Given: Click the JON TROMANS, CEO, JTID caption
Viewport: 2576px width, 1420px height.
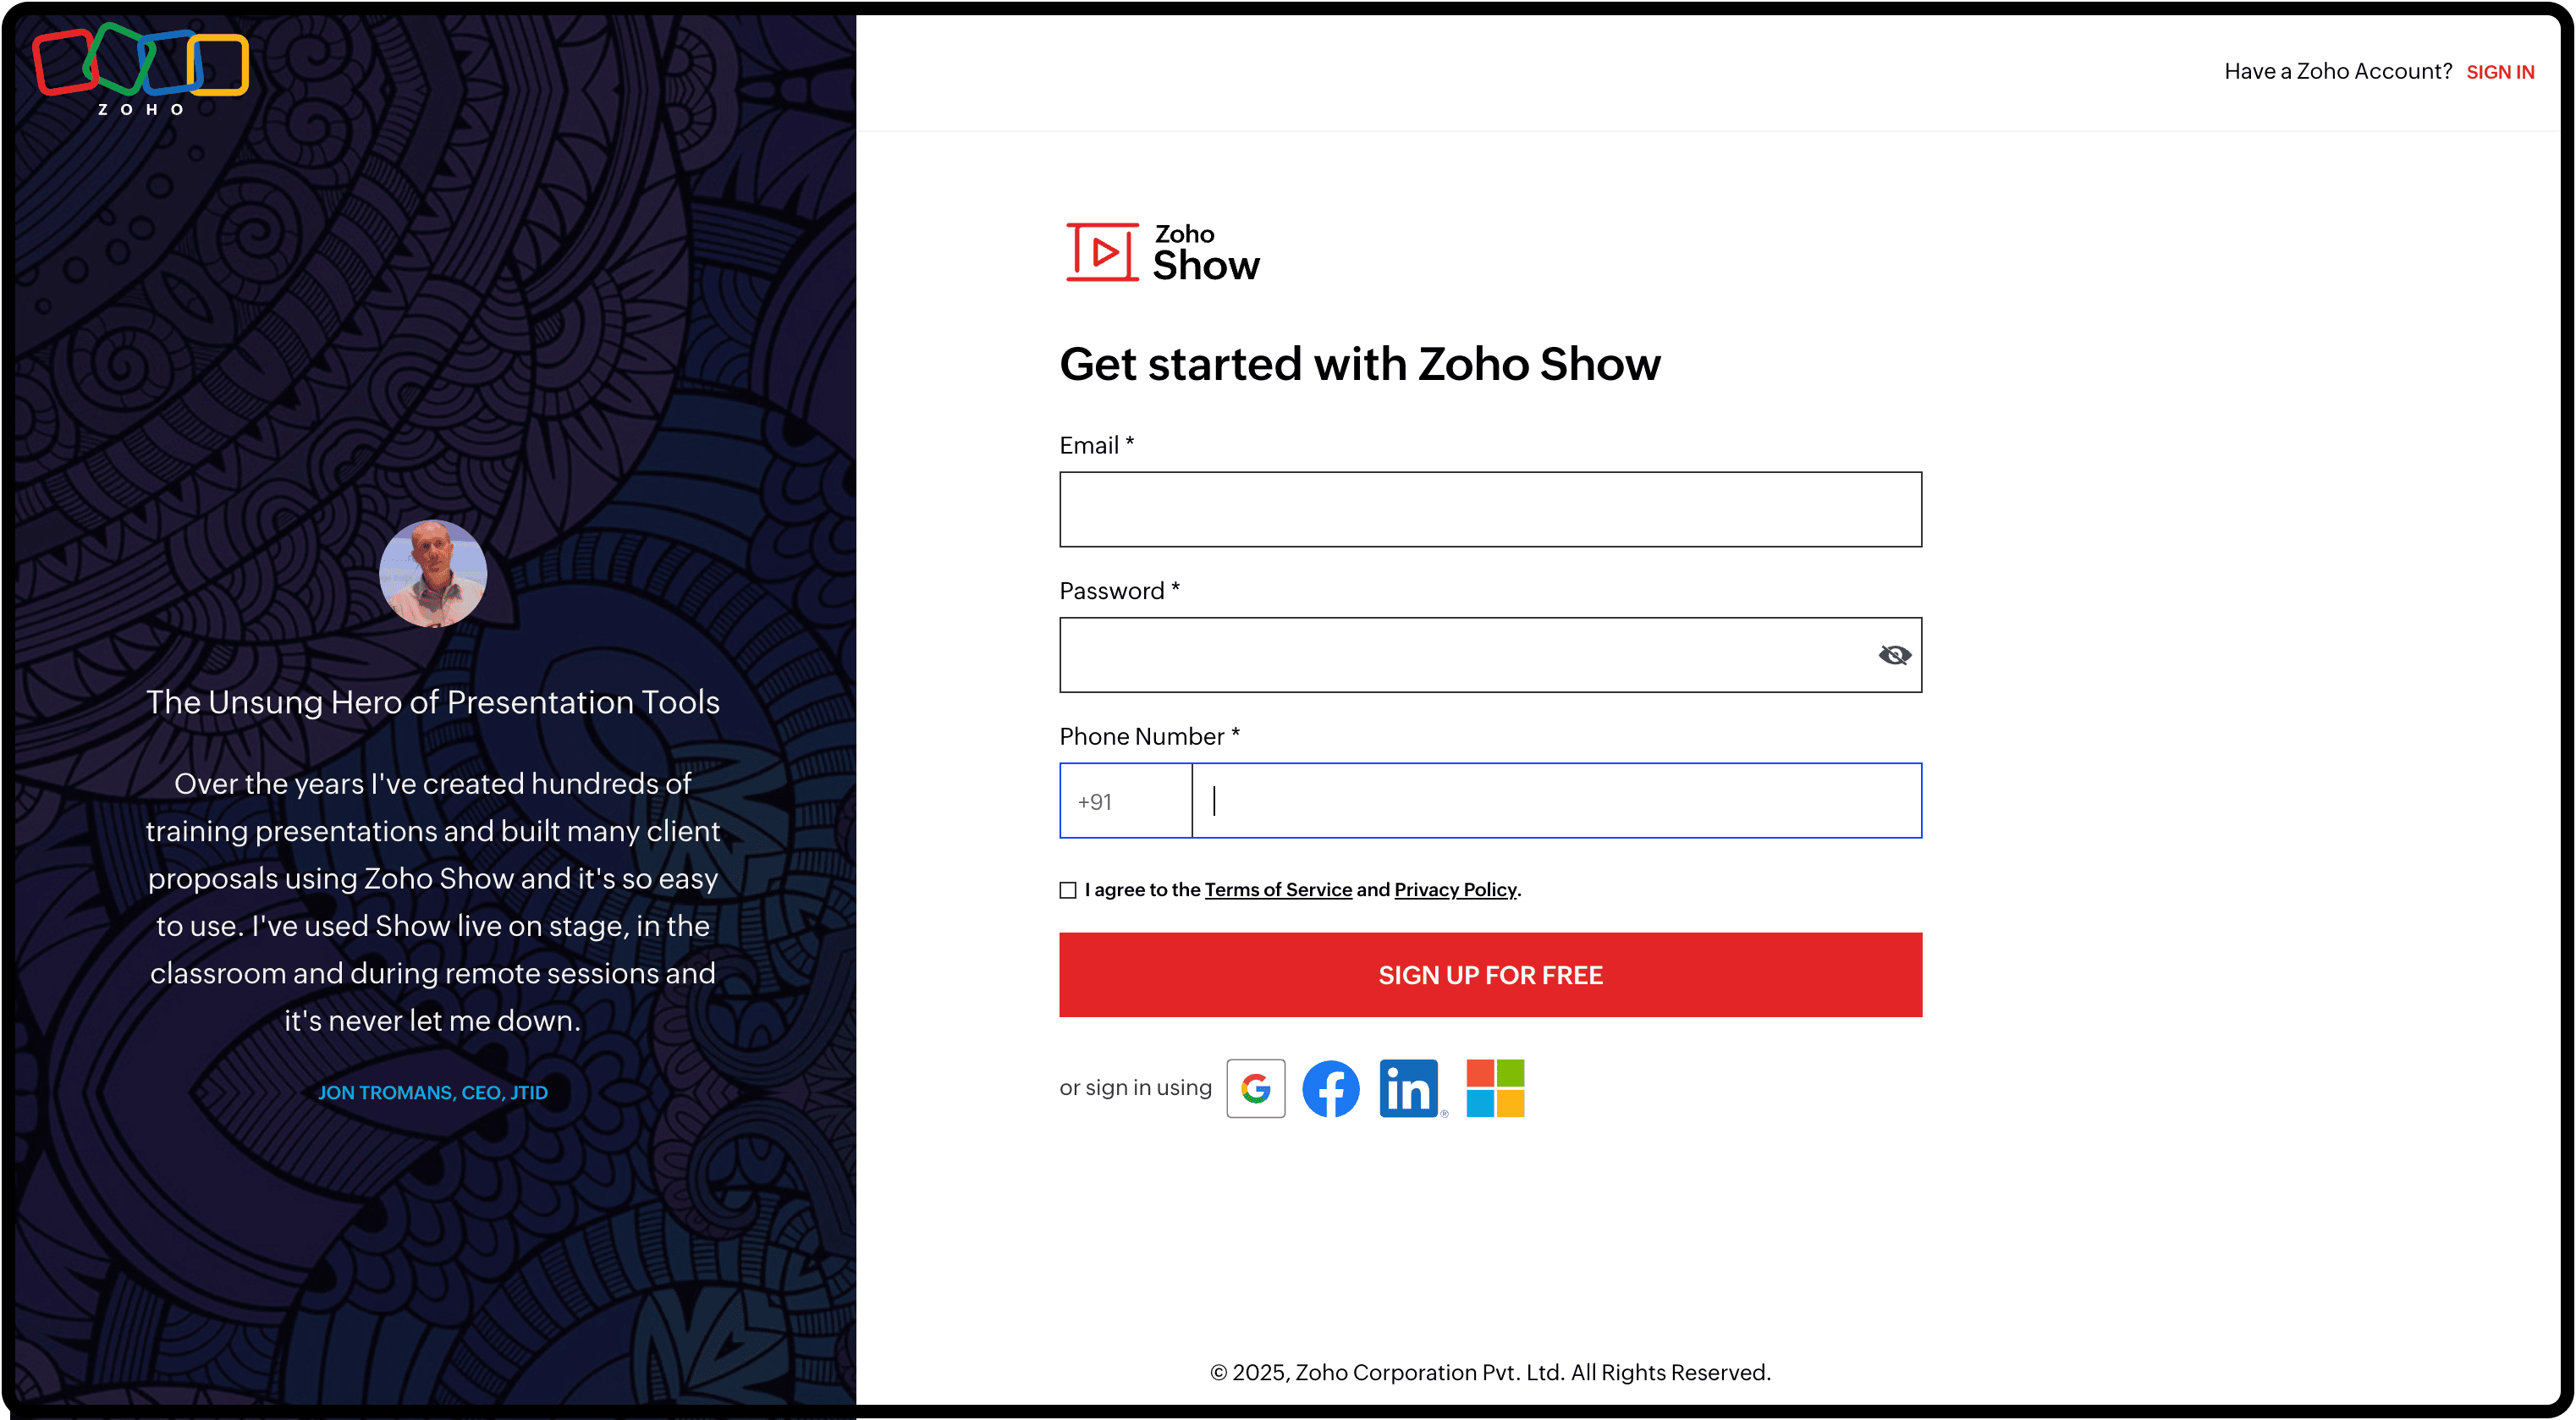Looking at the screenshot, I should pyautogui.click(x=433, y=1093).
